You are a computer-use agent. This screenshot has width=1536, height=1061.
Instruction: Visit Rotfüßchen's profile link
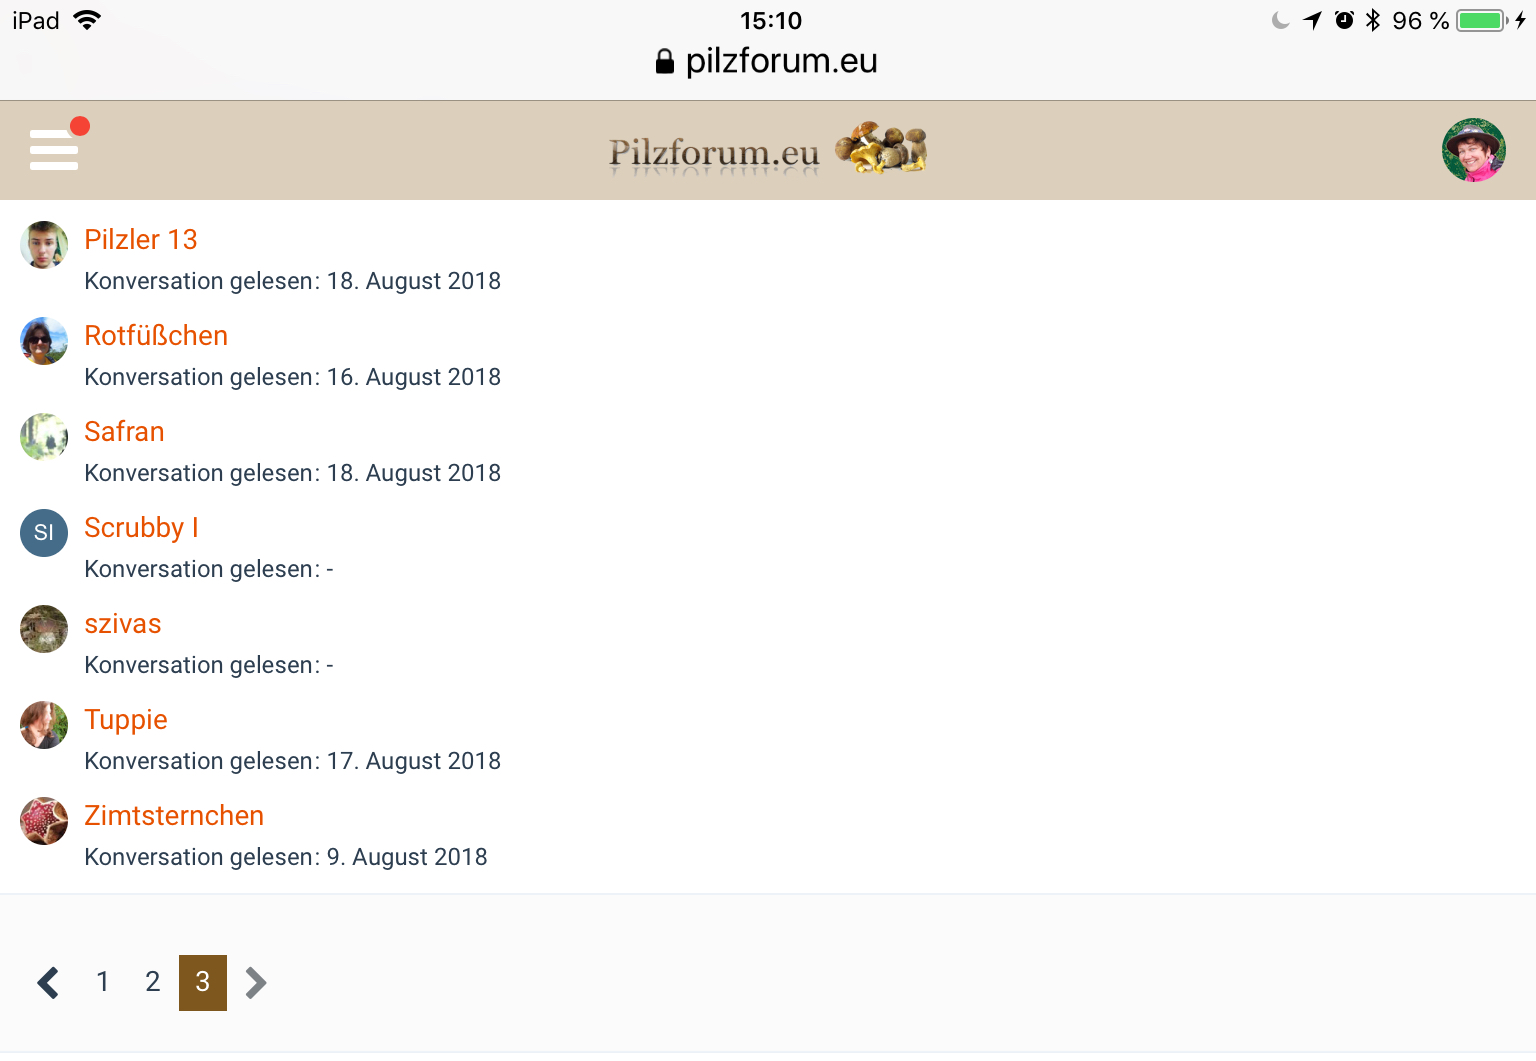tap(156, 336)
